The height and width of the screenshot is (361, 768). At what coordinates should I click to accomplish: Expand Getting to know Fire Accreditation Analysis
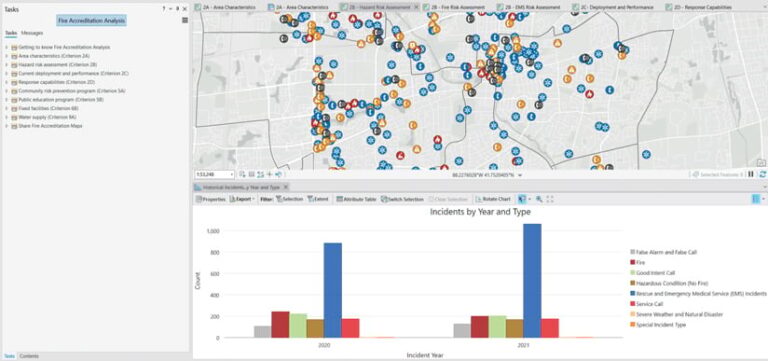coord(7,48)
